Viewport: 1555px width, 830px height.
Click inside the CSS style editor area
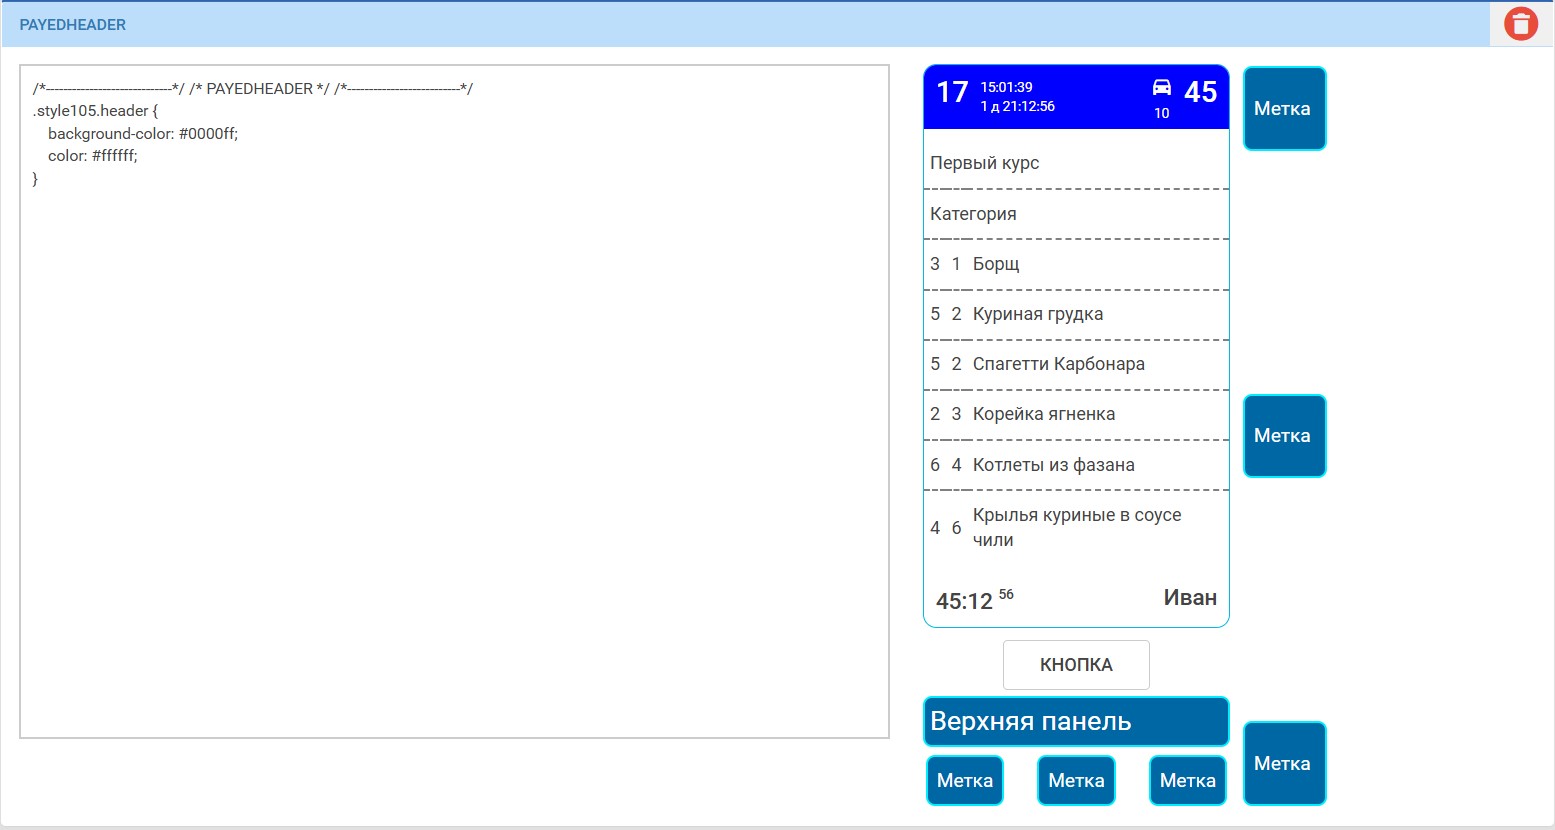pos(454,400)
